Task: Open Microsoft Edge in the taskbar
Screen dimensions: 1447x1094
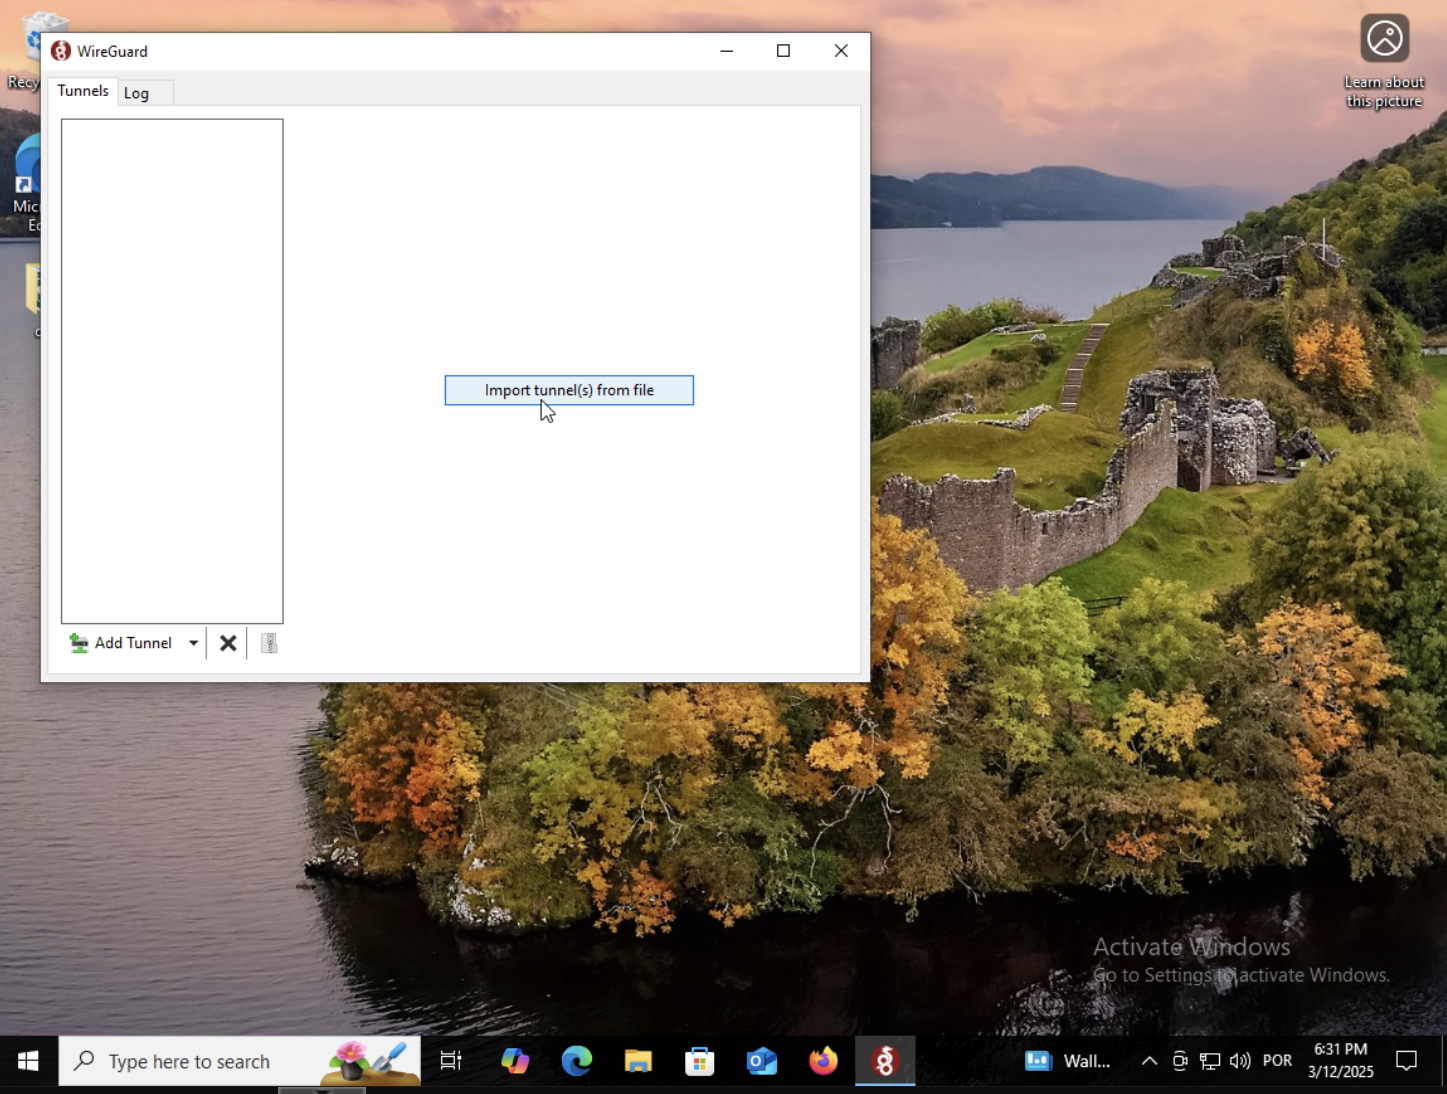Action: tap(576, 1061)
